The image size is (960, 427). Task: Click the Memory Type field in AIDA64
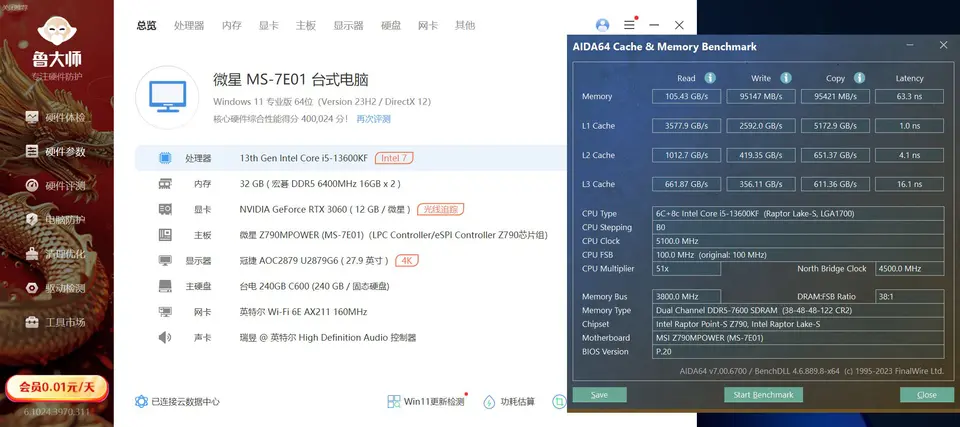(x=798, y=311)
